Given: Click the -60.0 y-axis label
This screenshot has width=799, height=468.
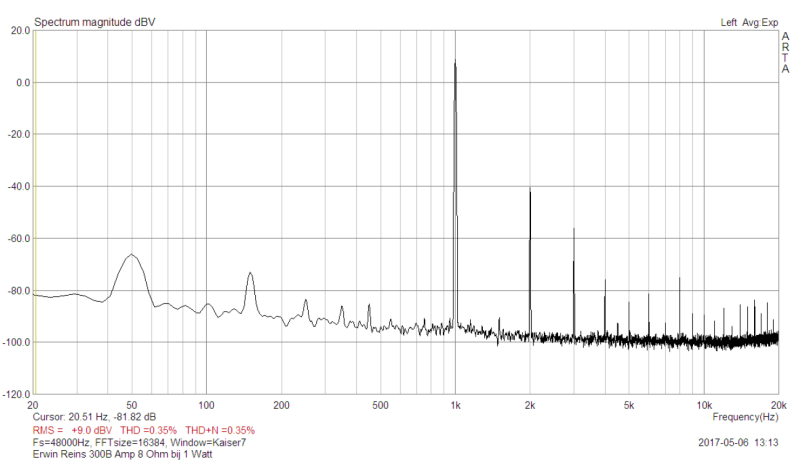Looking at the screenshot, I should (x=19, y=239).
